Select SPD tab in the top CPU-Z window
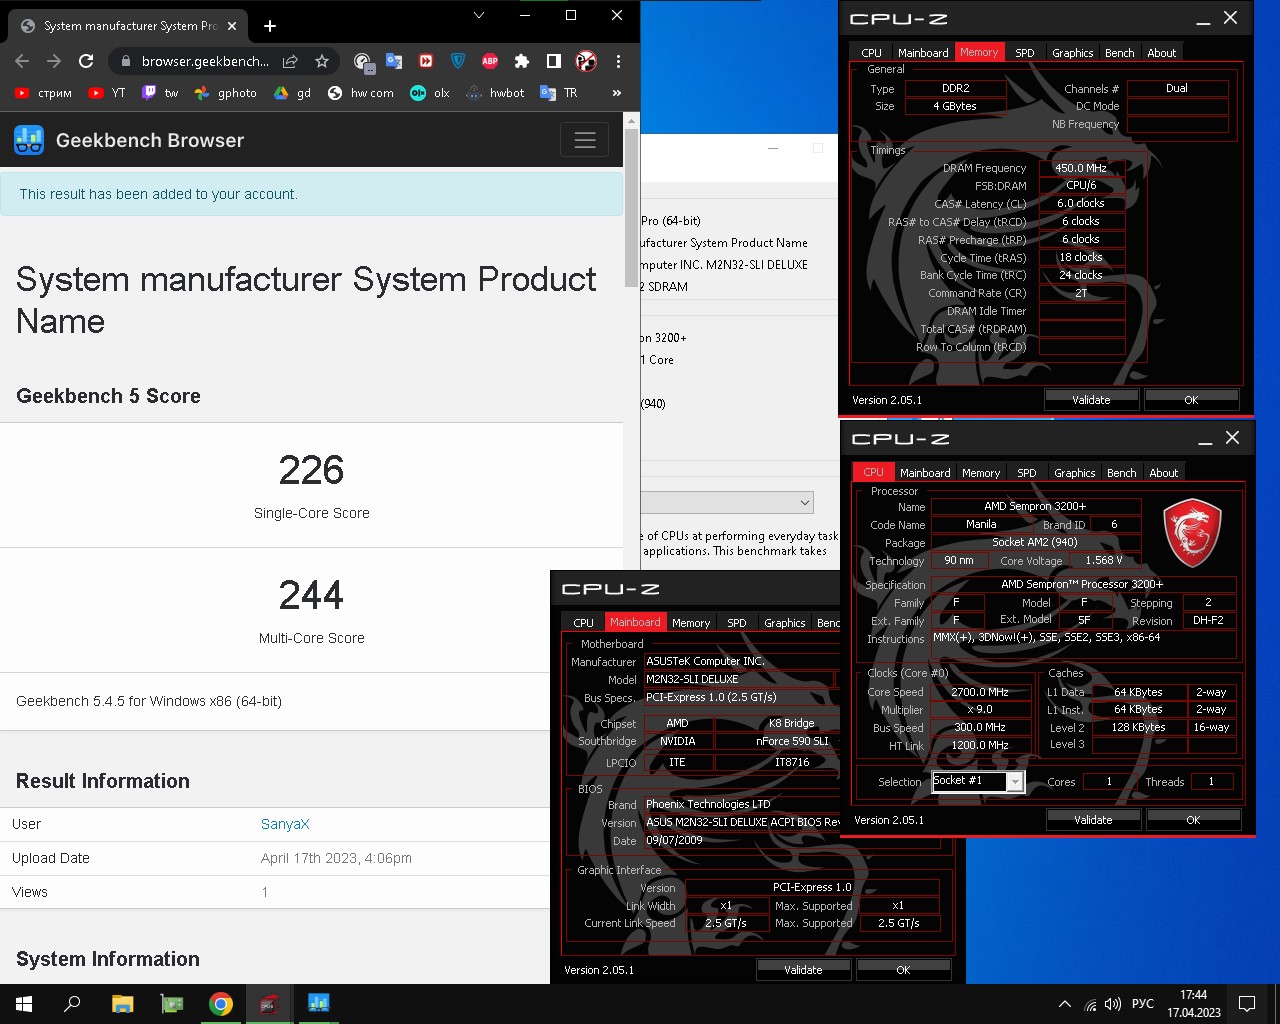 [x=1025, y=53]
